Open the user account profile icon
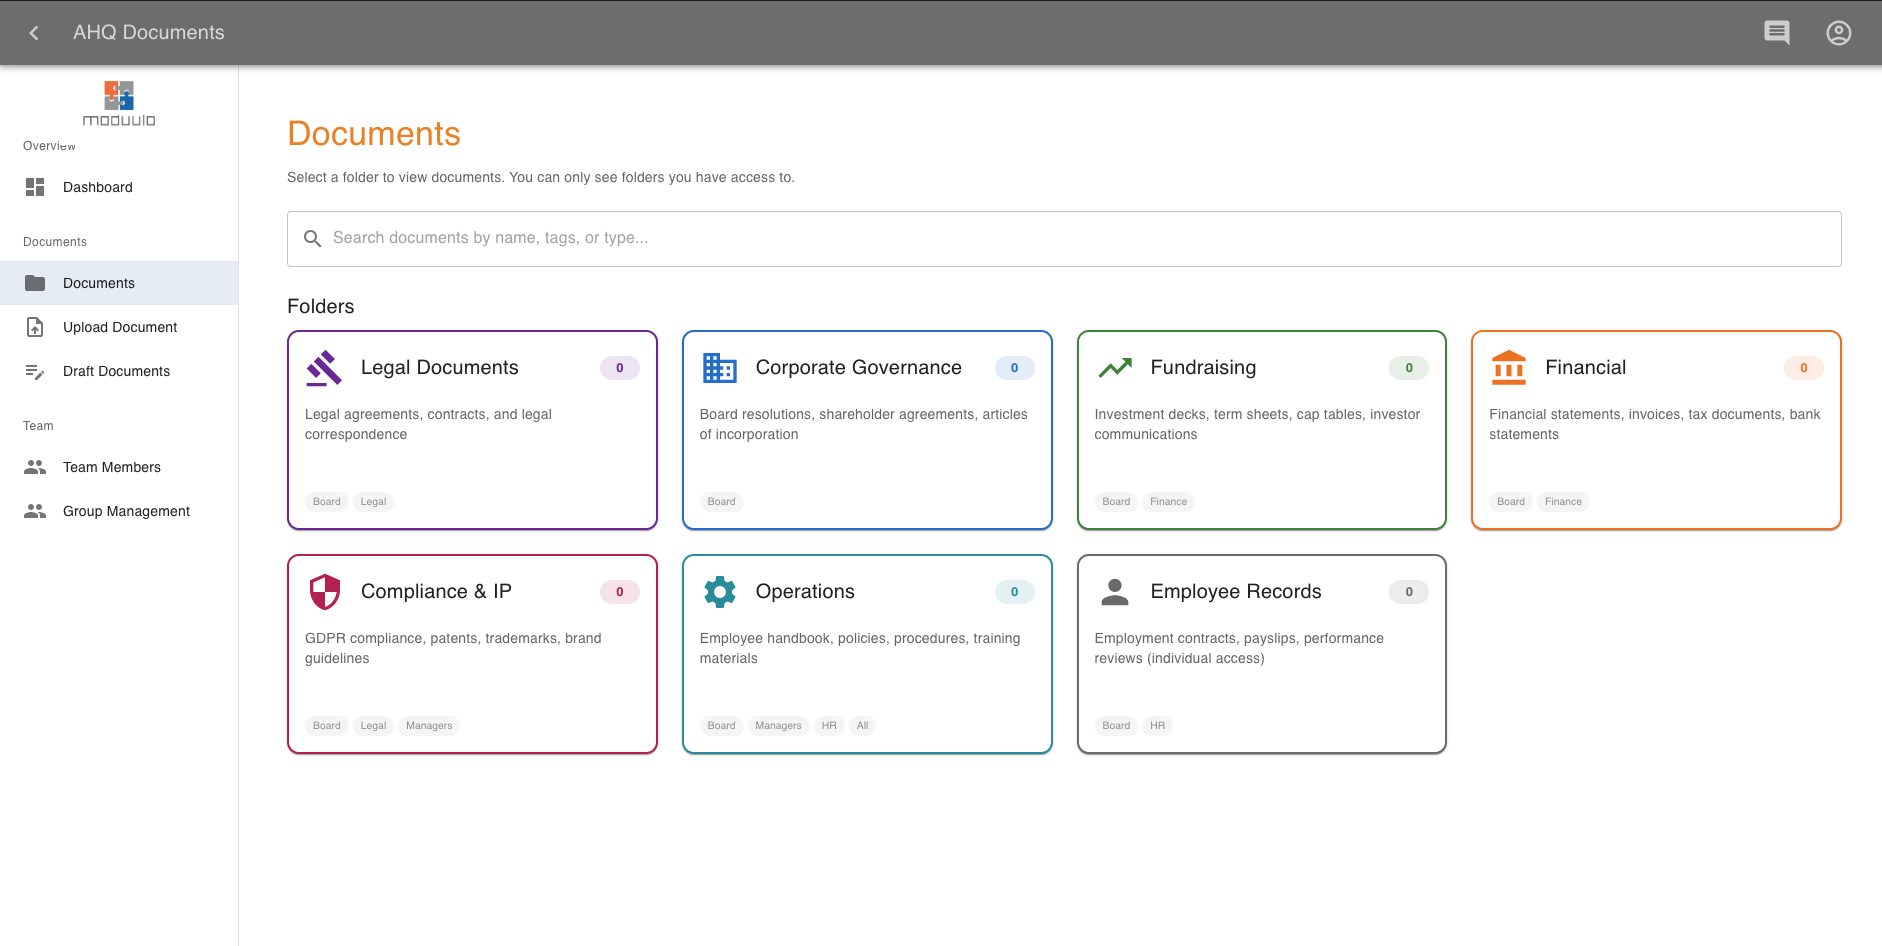Image resolution: width=1882 pixels, height=946 pixels. 1838,33
